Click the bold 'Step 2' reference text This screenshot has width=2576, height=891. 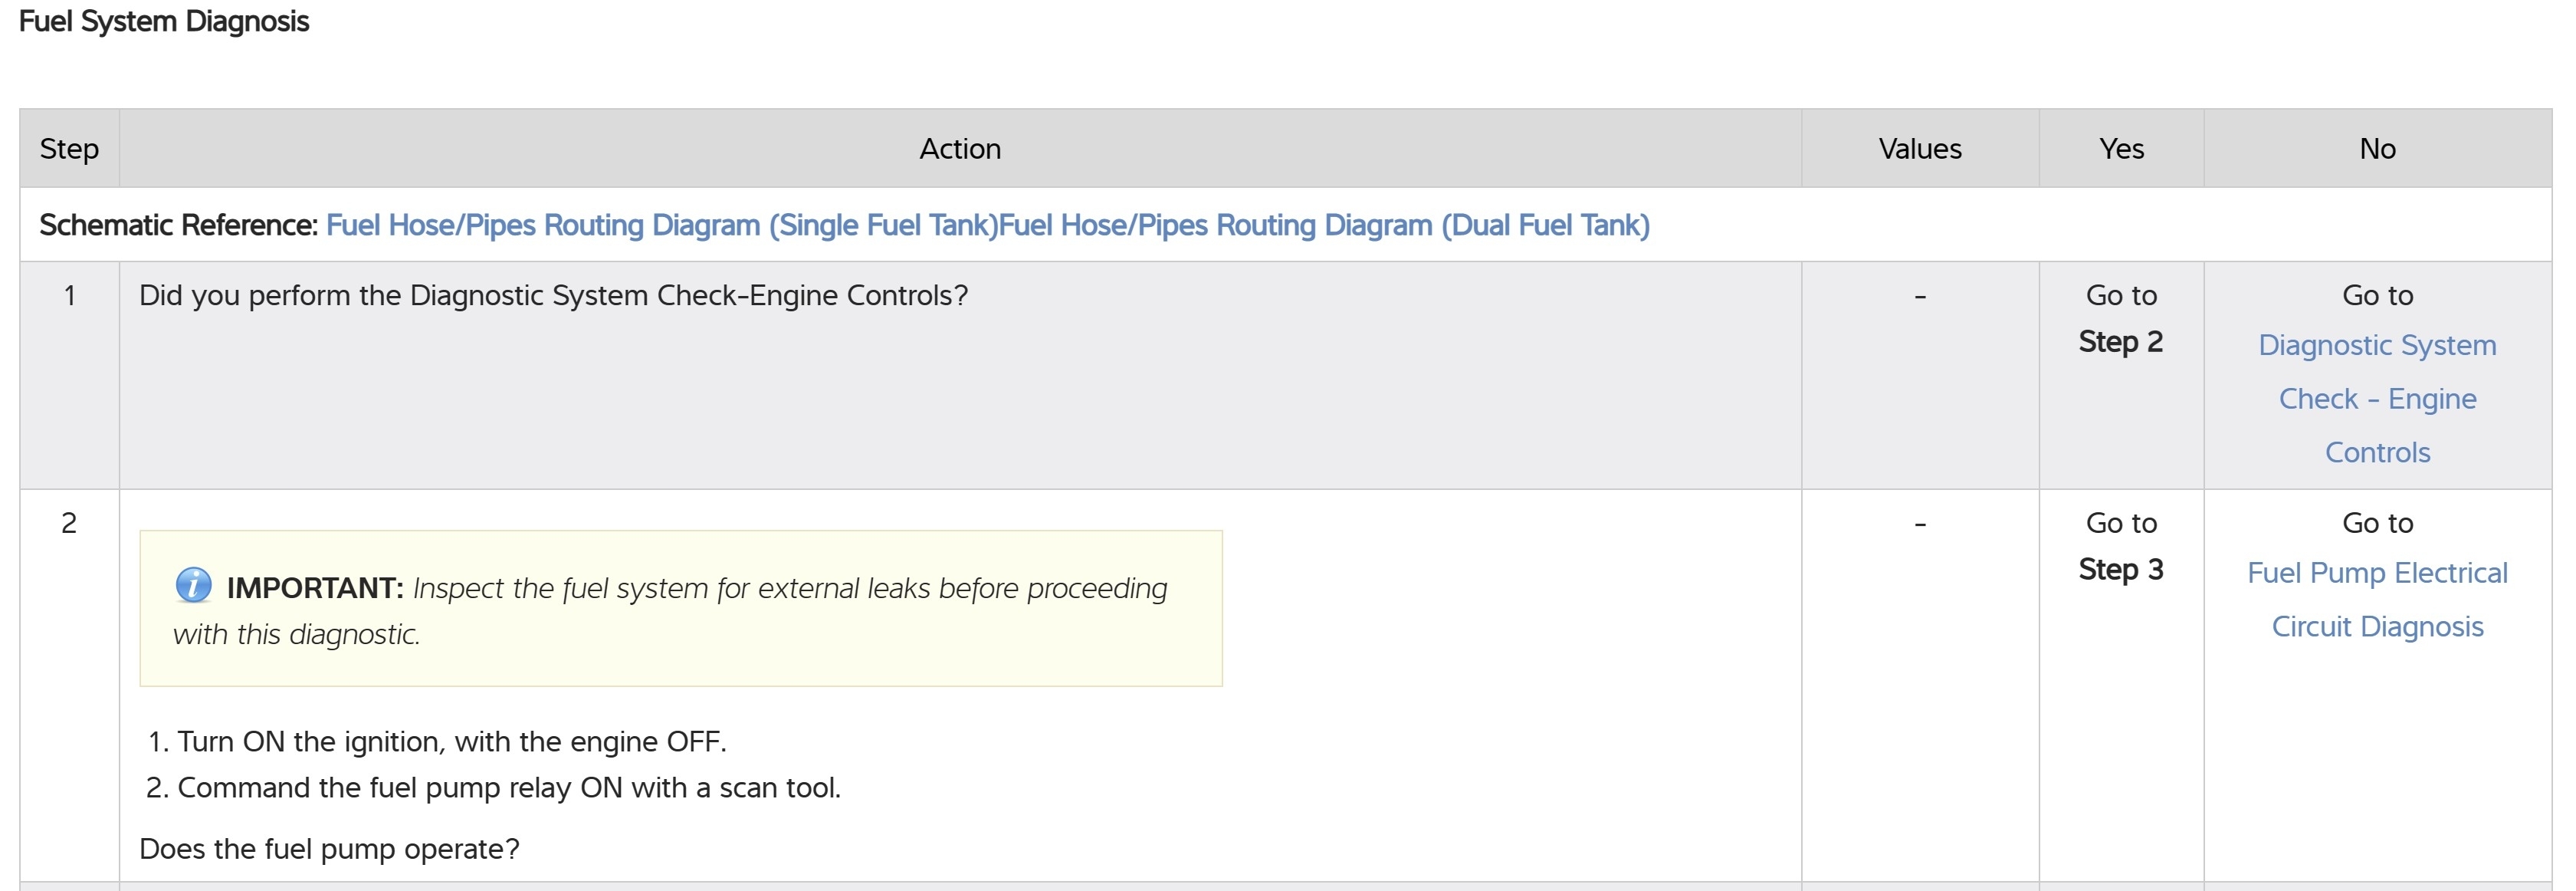click(x=2120, y=342)
